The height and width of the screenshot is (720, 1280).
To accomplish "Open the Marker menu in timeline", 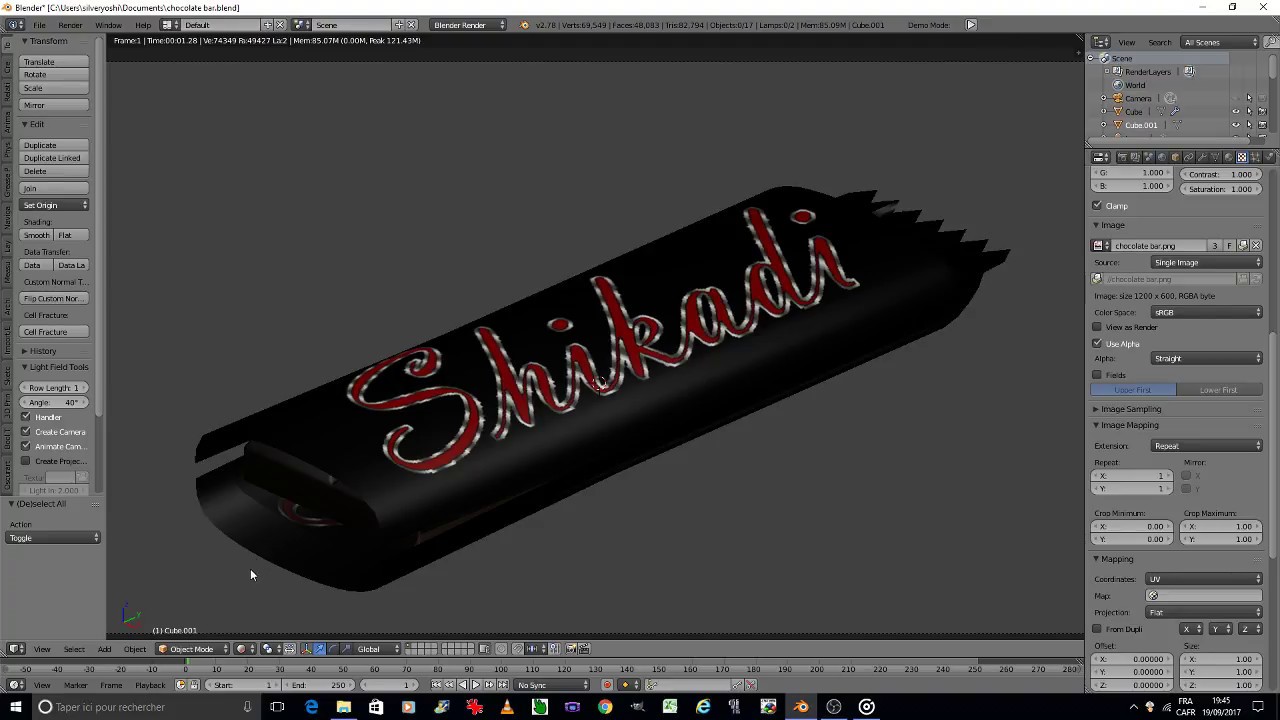I will [75, 685].
